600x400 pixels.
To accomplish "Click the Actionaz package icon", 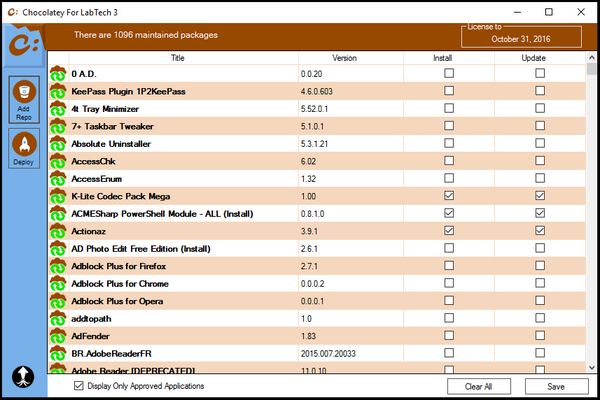I will tap(58, 231).
